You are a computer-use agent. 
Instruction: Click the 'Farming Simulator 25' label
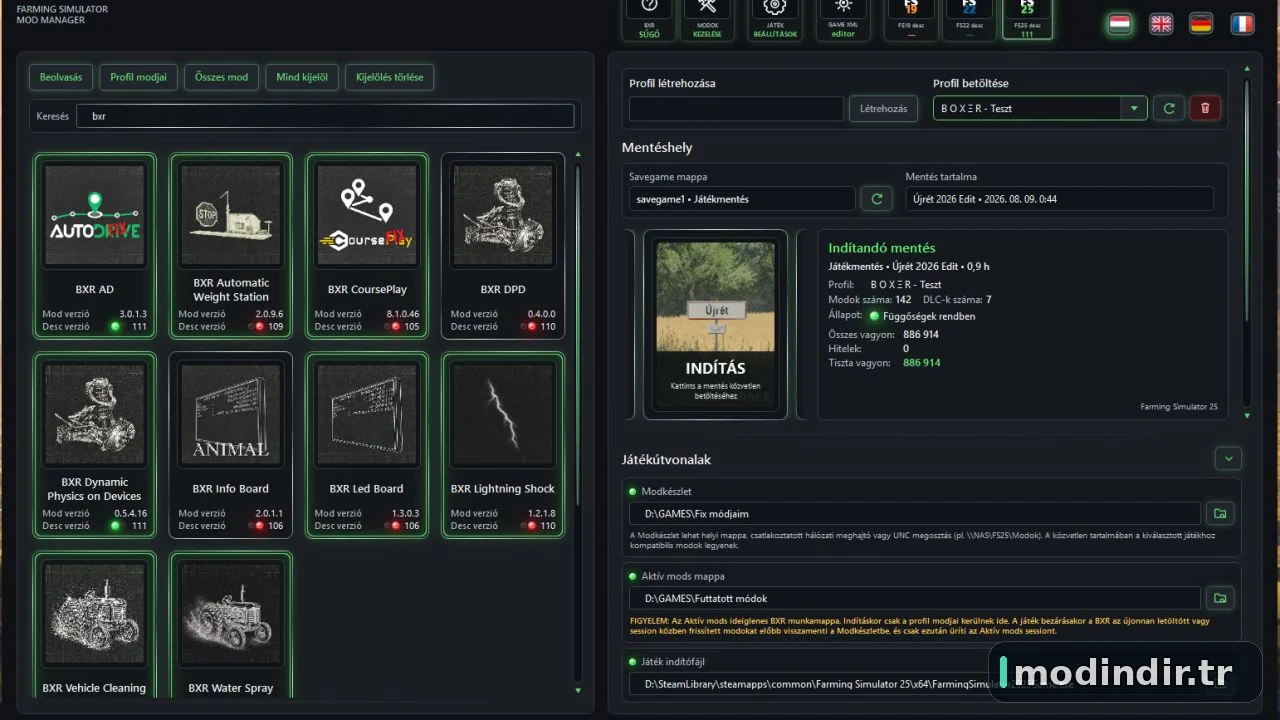pos(1179,407)
